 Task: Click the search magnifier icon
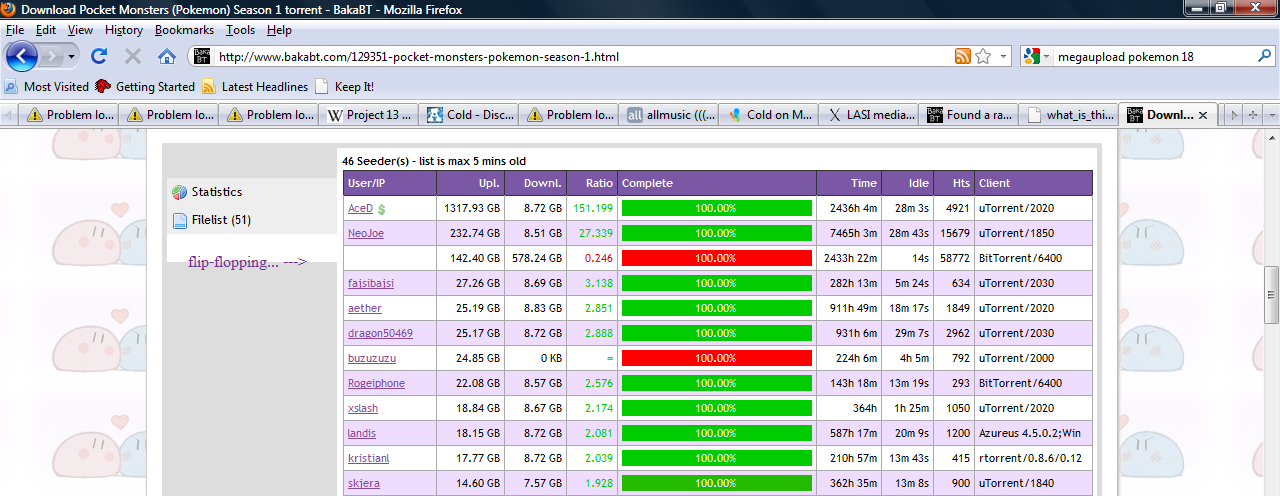coord(1265,57)
